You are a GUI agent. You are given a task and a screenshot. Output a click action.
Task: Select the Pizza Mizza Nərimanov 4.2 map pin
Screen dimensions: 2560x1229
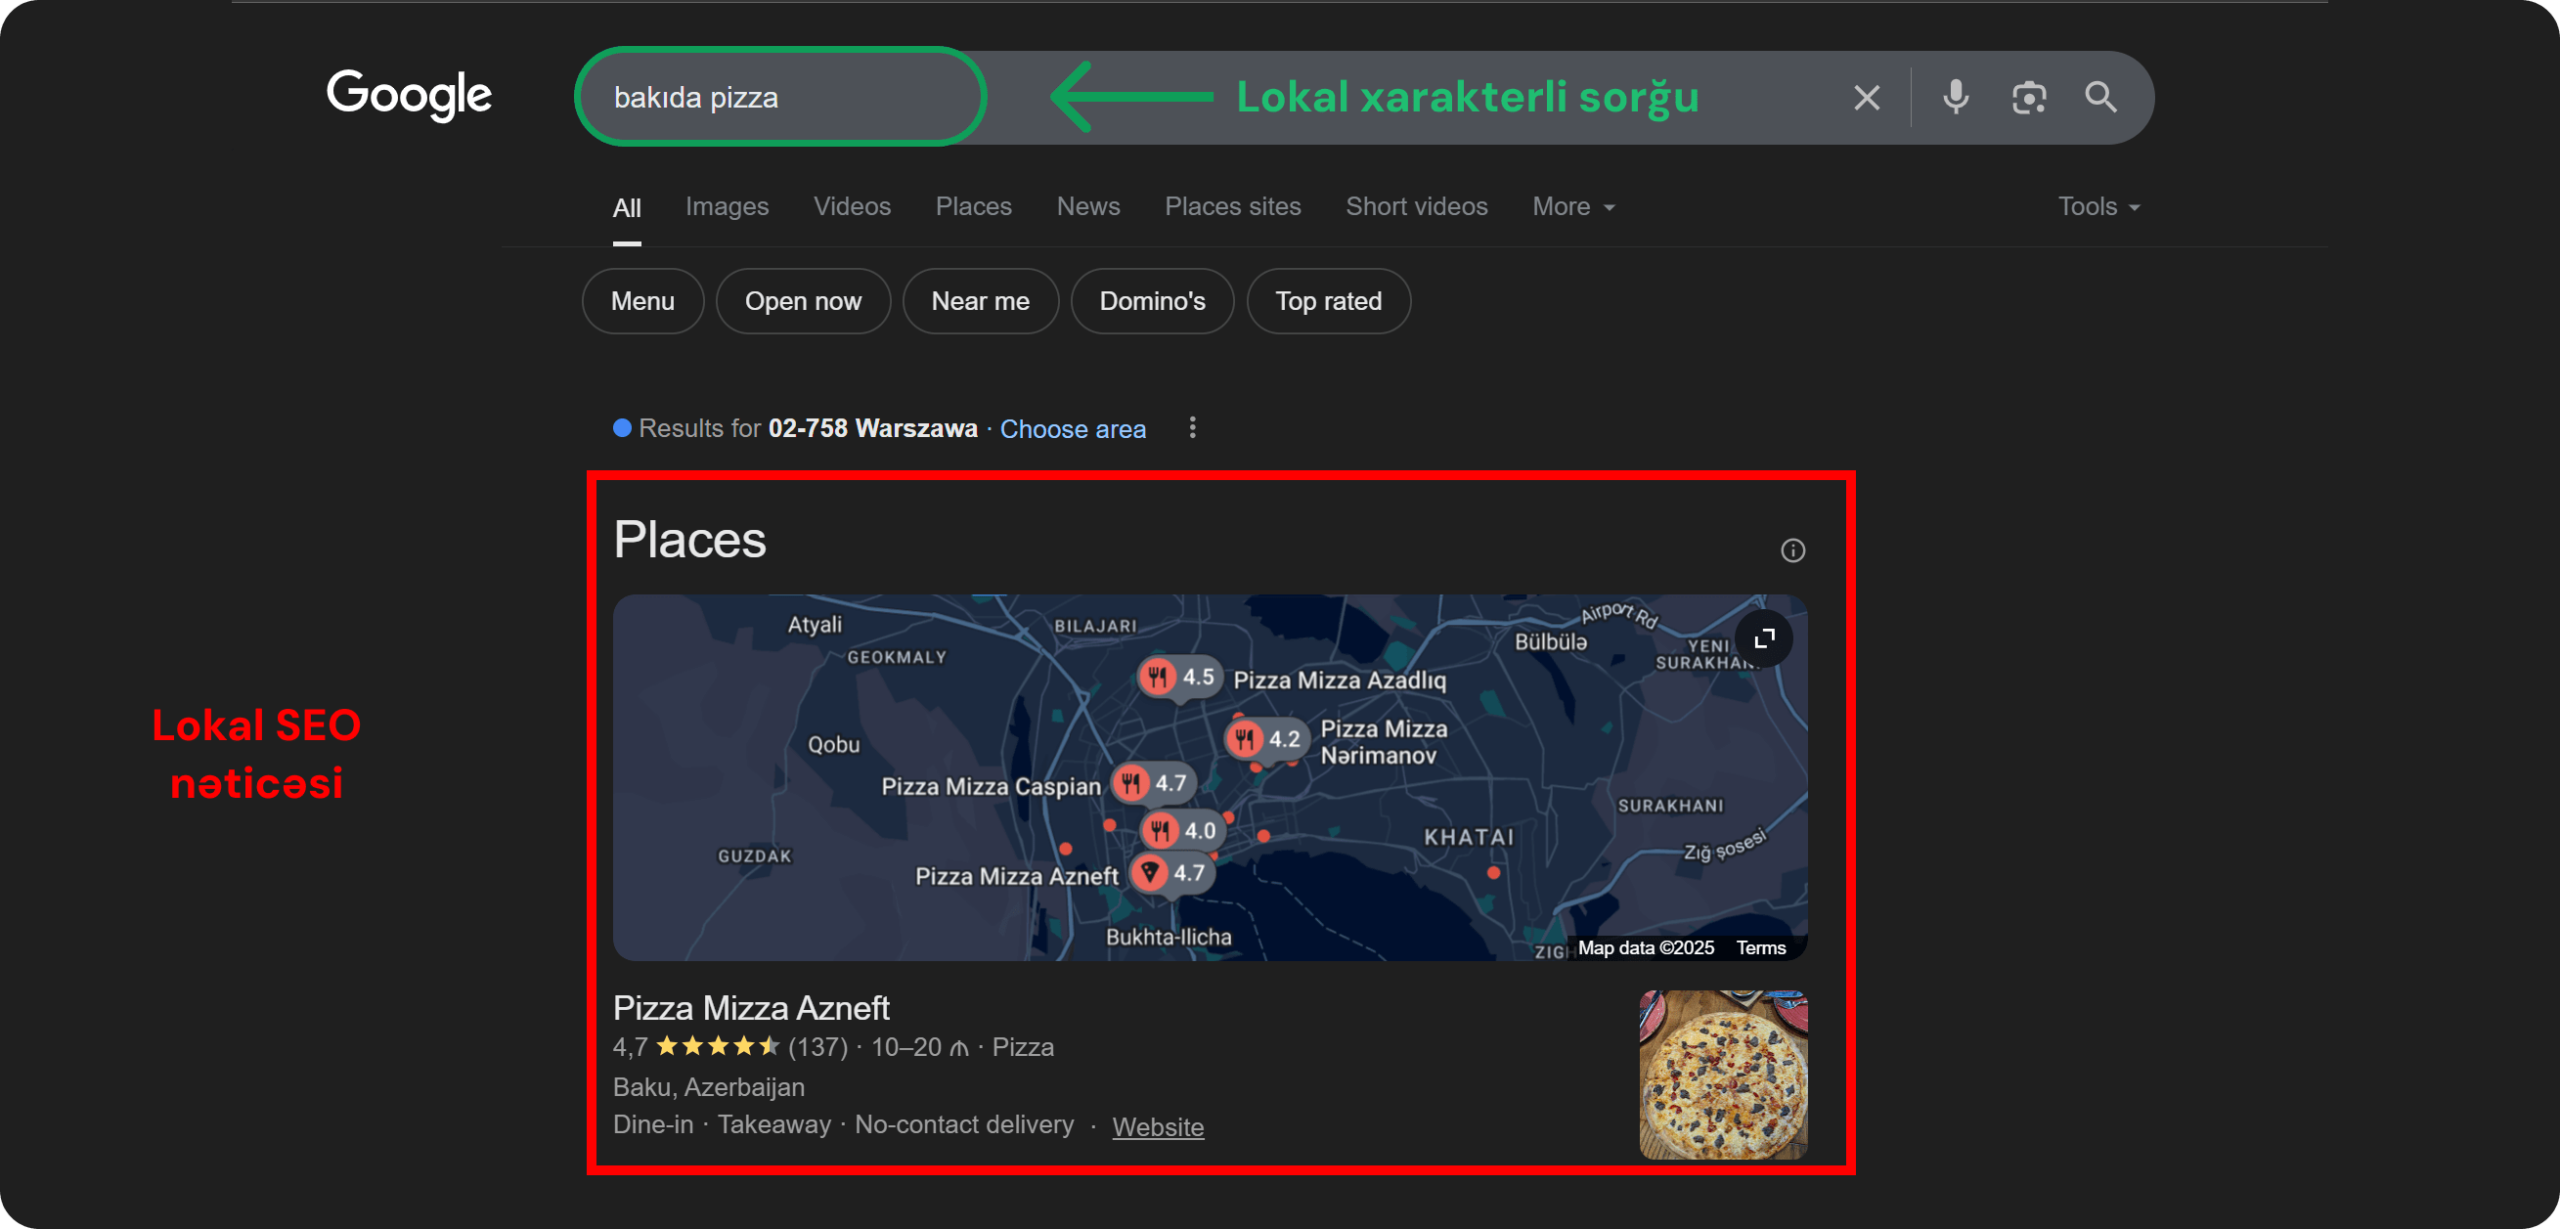[1266, 740]
